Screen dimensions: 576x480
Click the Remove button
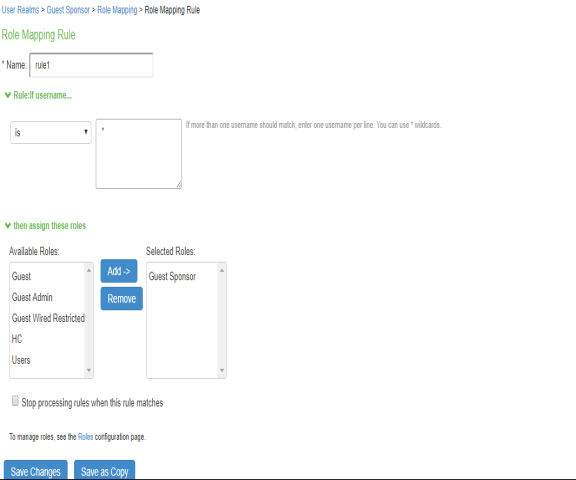[122, 299]
